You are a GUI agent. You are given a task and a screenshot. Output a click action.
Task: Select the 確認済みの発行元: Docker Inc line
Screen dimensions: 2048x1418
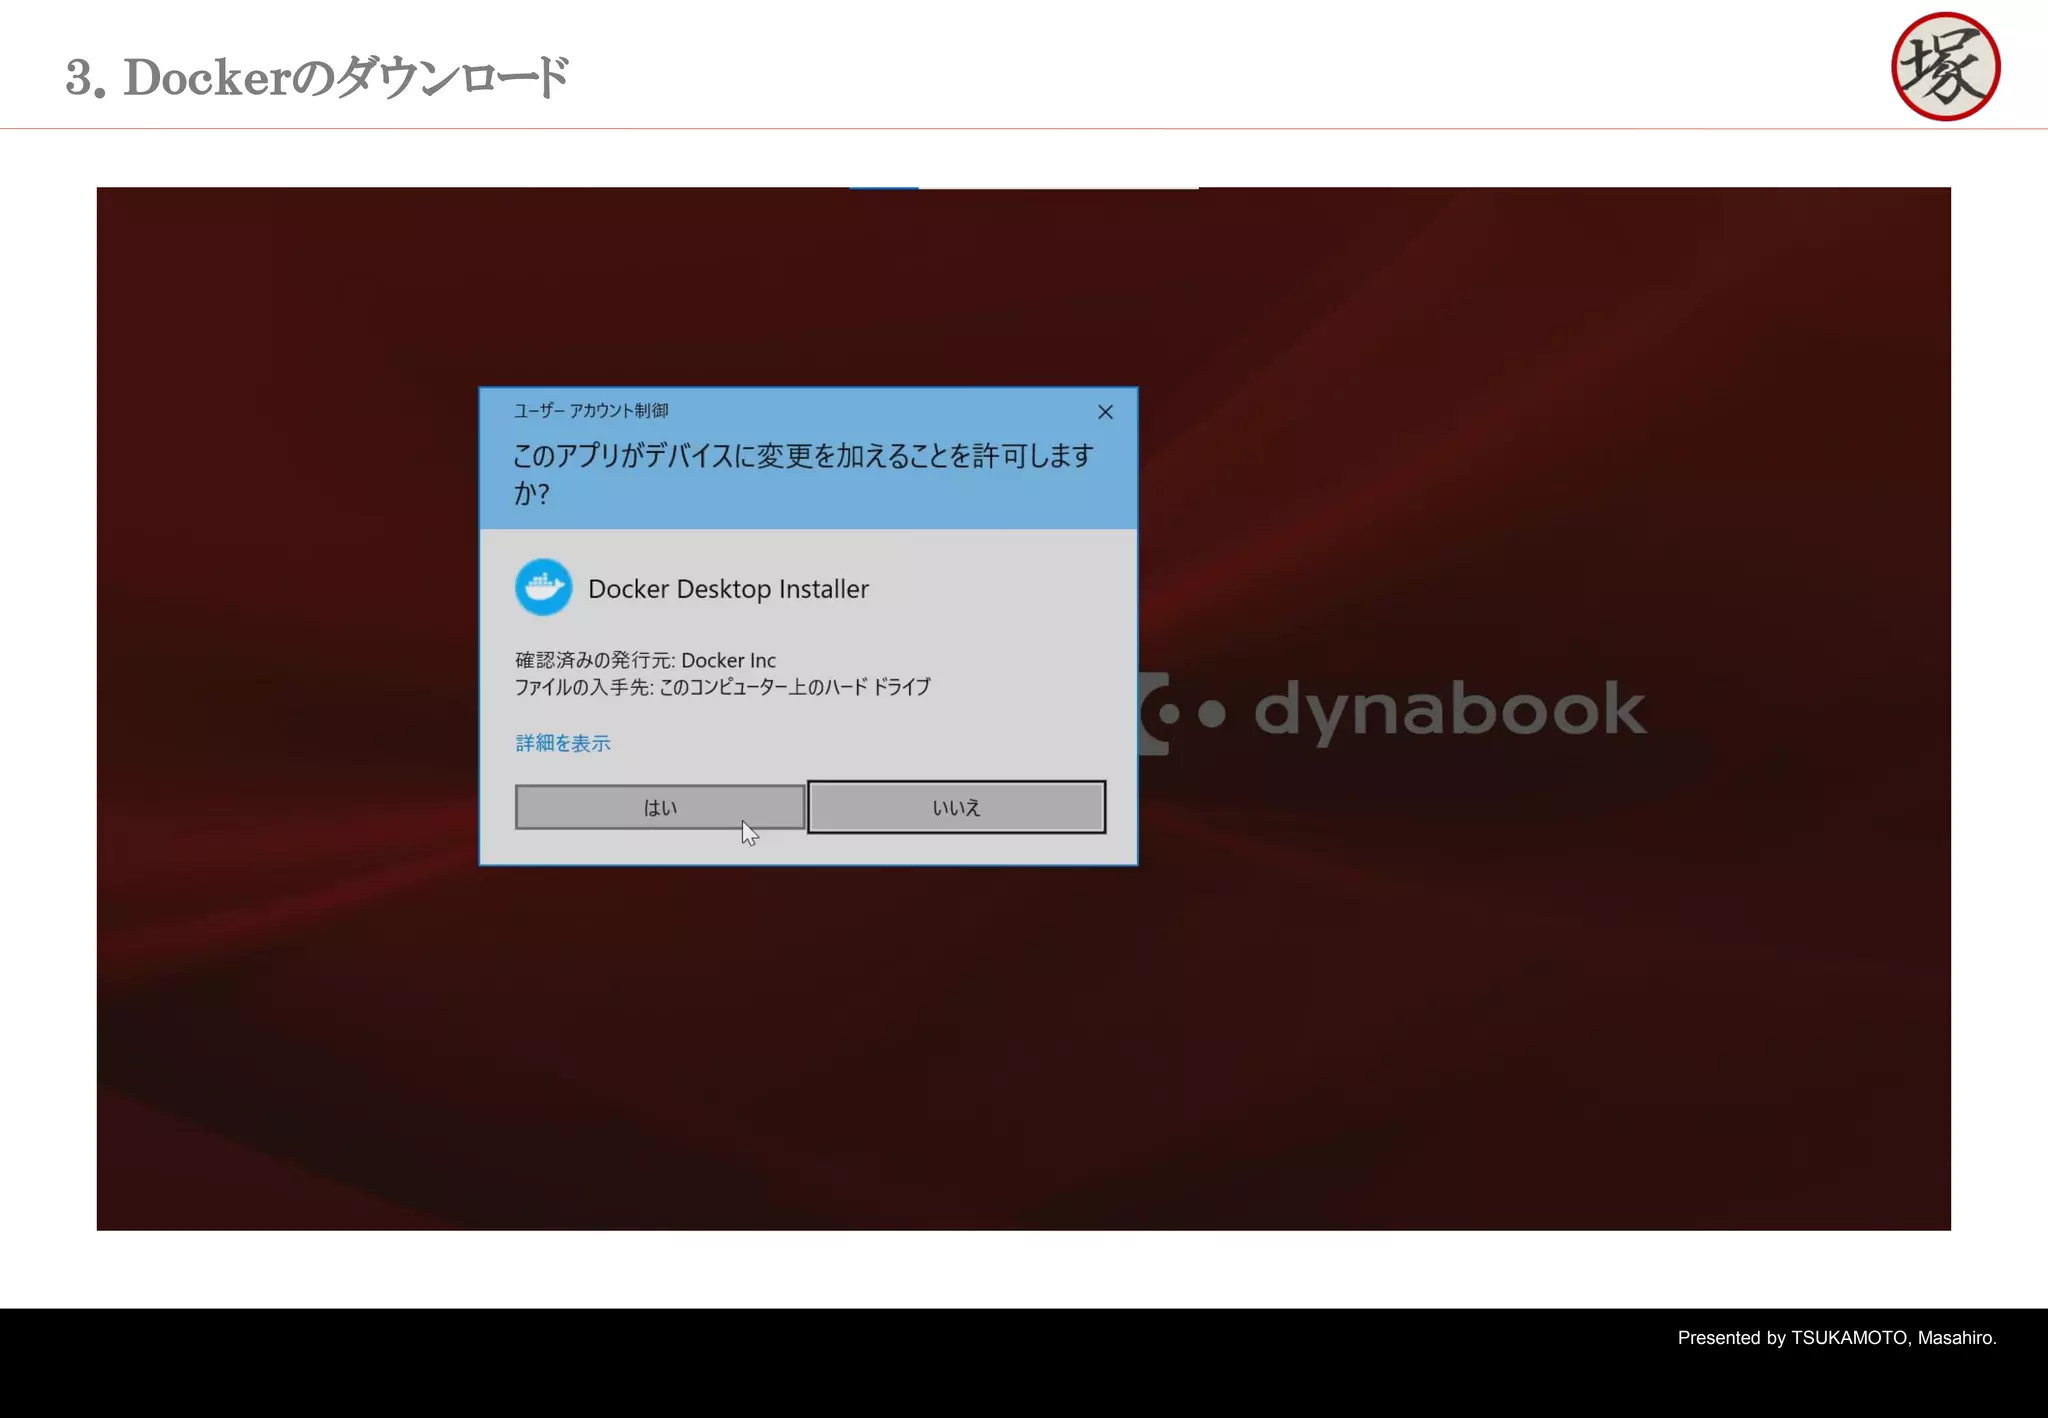(645, 660)
